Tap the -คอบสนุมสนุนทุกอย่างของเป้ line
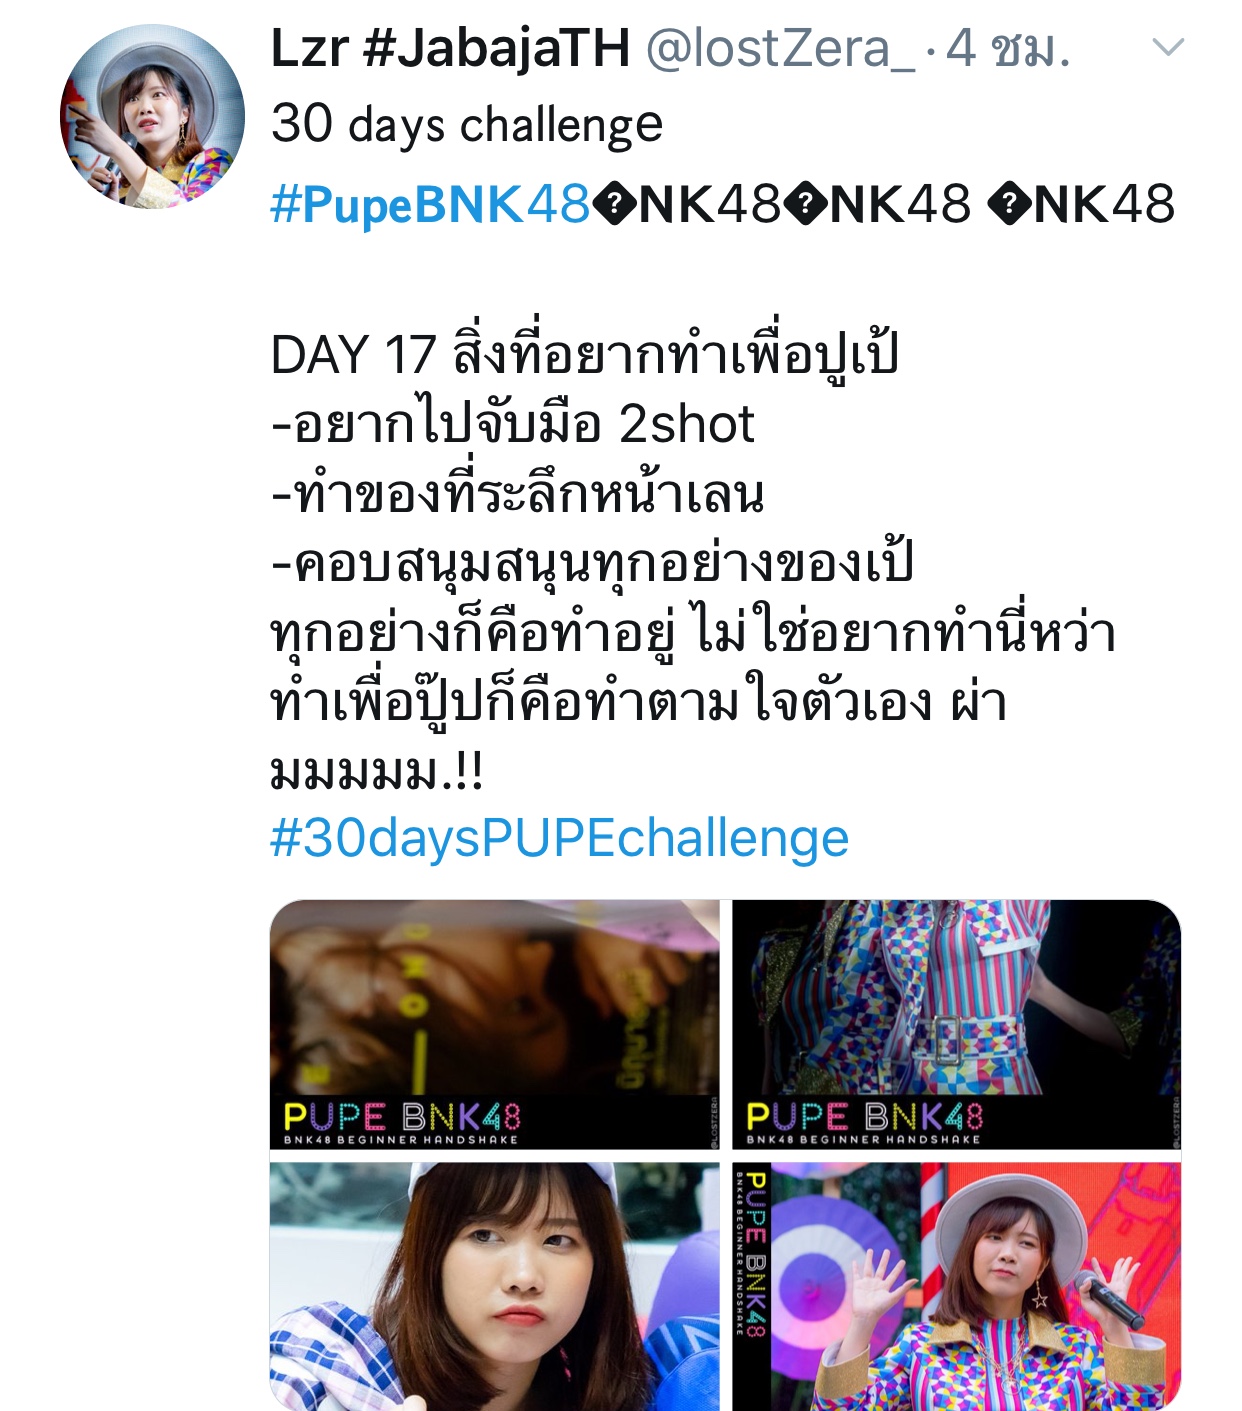 (591, 563)
